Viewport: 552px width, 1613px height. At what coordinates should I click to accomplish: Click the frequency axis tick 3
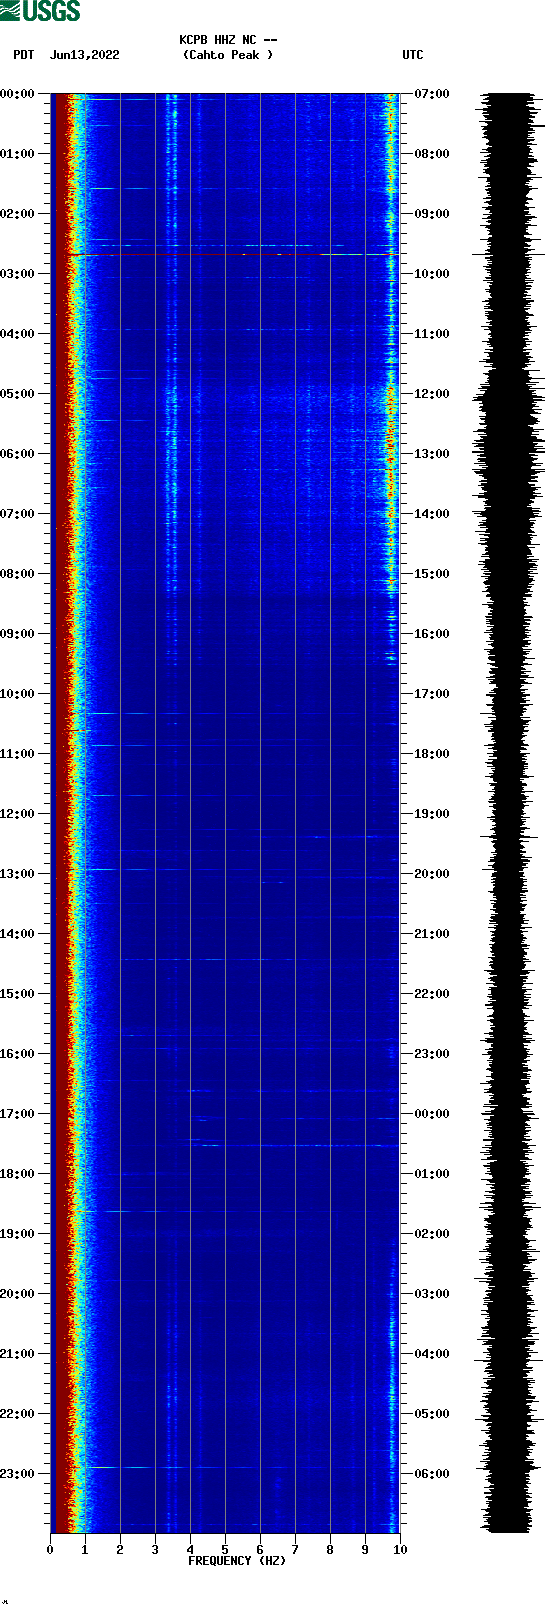coord(155,1550)
